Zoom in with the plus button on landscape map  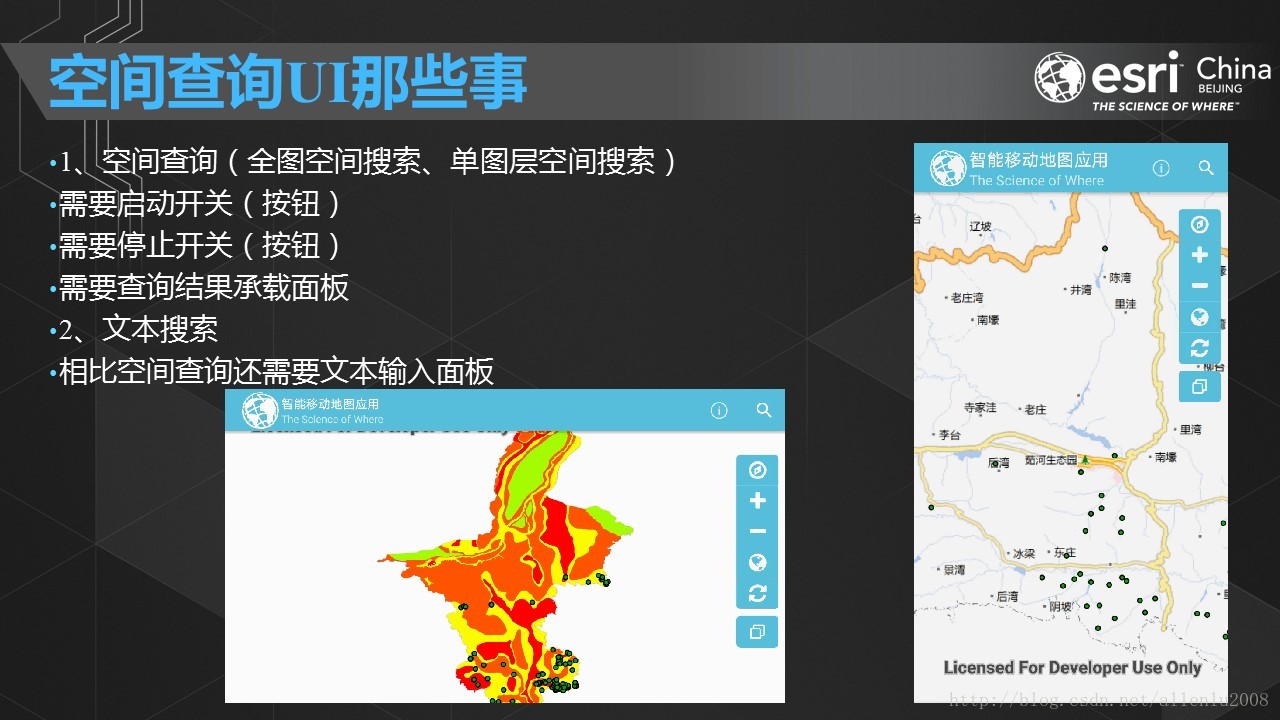[x=757, y=501]
